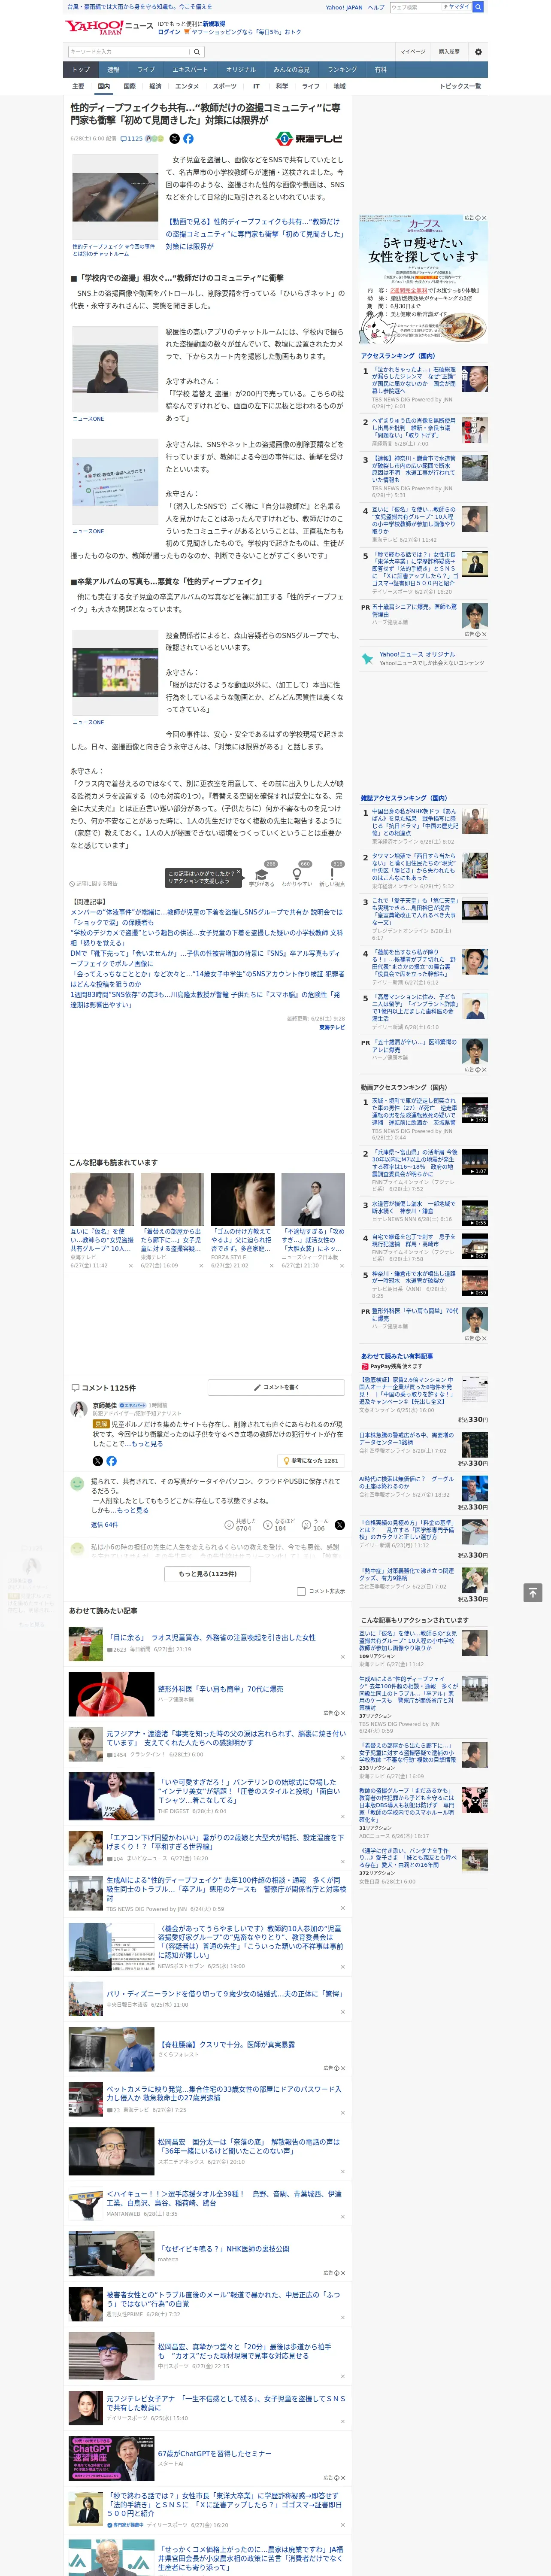Open the スポーツ category
551x2576 pixels.
pos(225,86)
